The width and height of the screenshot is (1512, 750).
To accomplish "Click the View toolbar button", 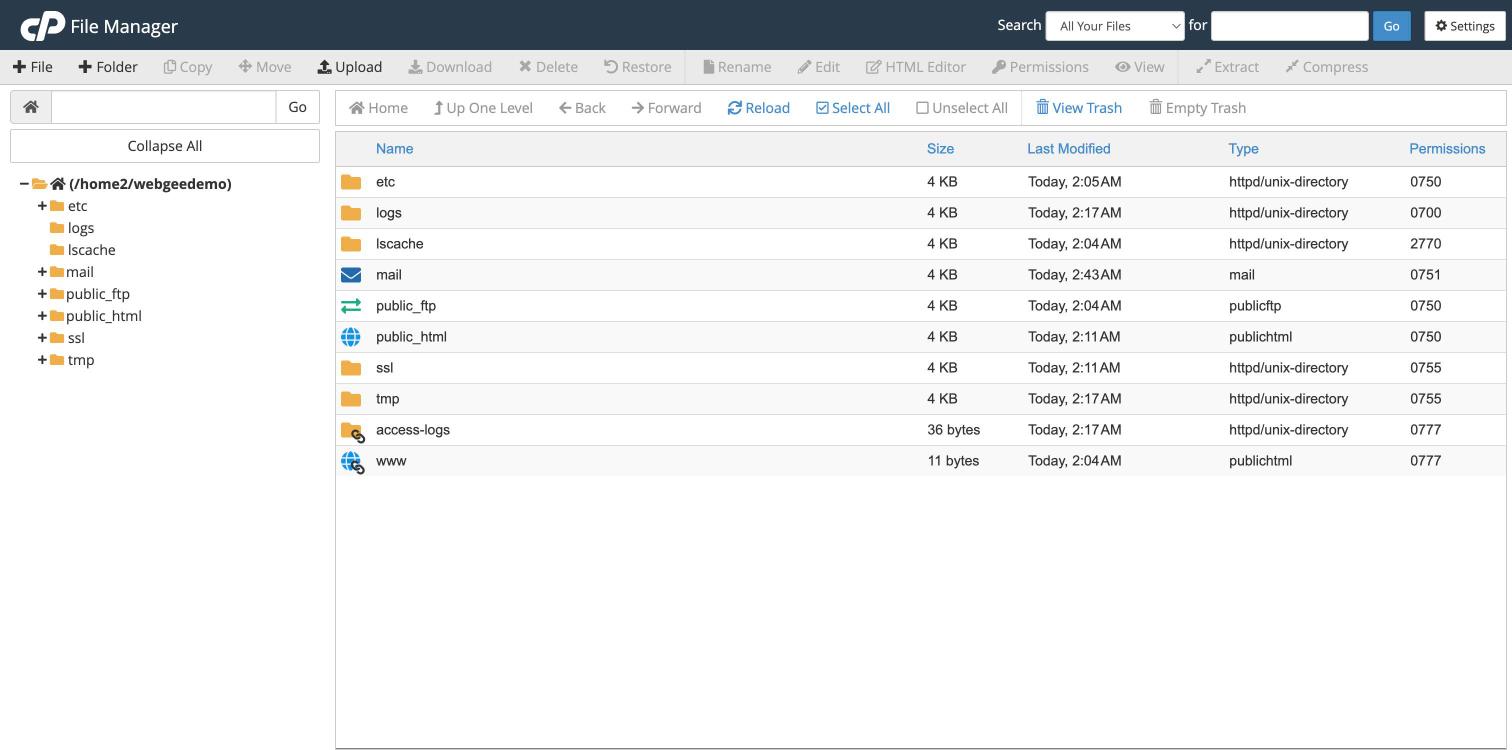I will (1140, 67).
